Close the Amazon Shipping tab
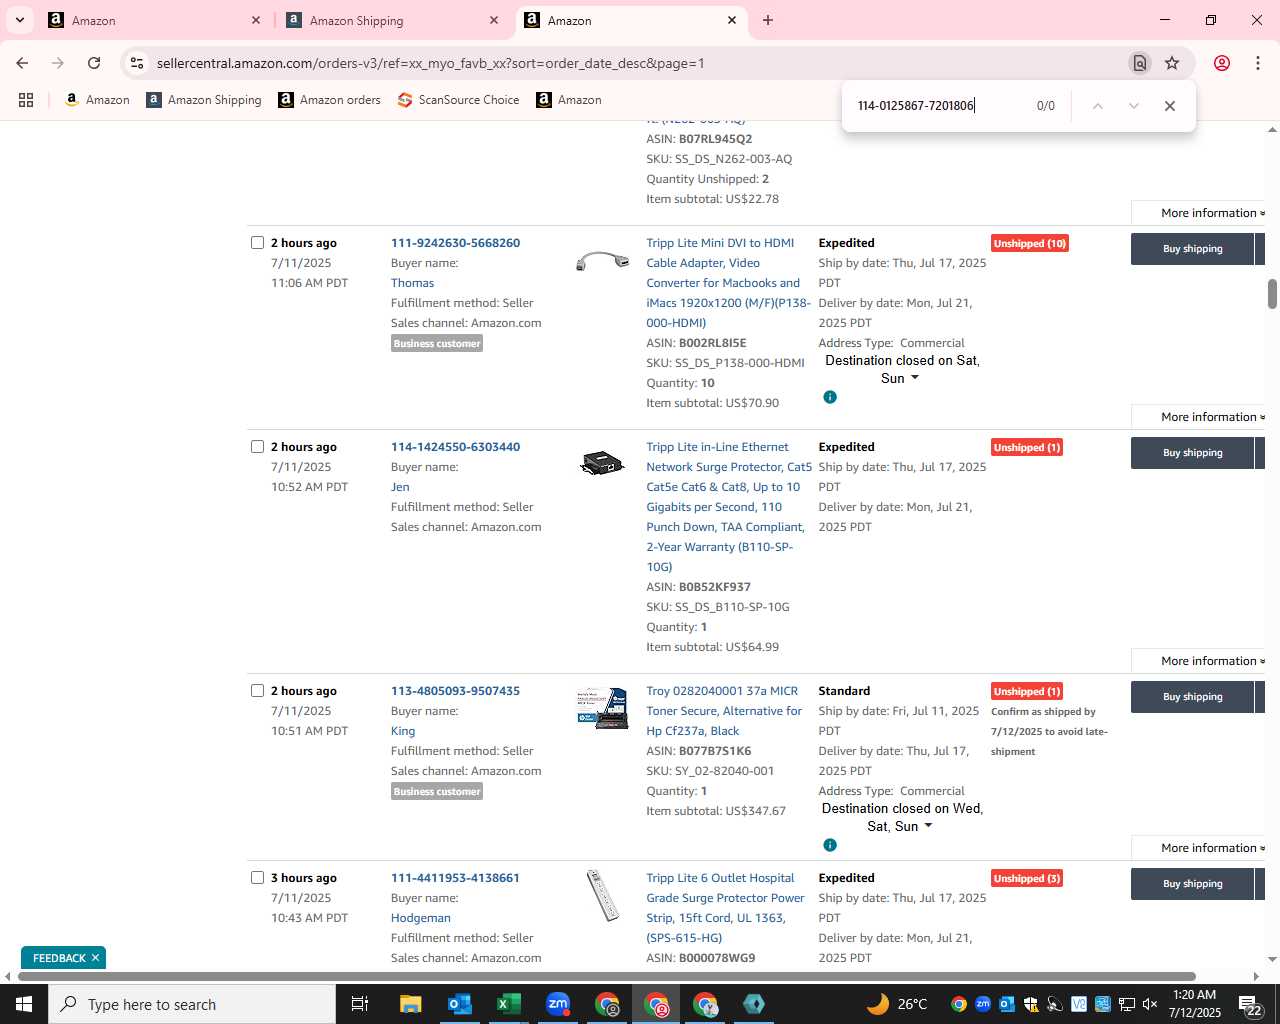1280x1024 pixels. coord(493,20)
